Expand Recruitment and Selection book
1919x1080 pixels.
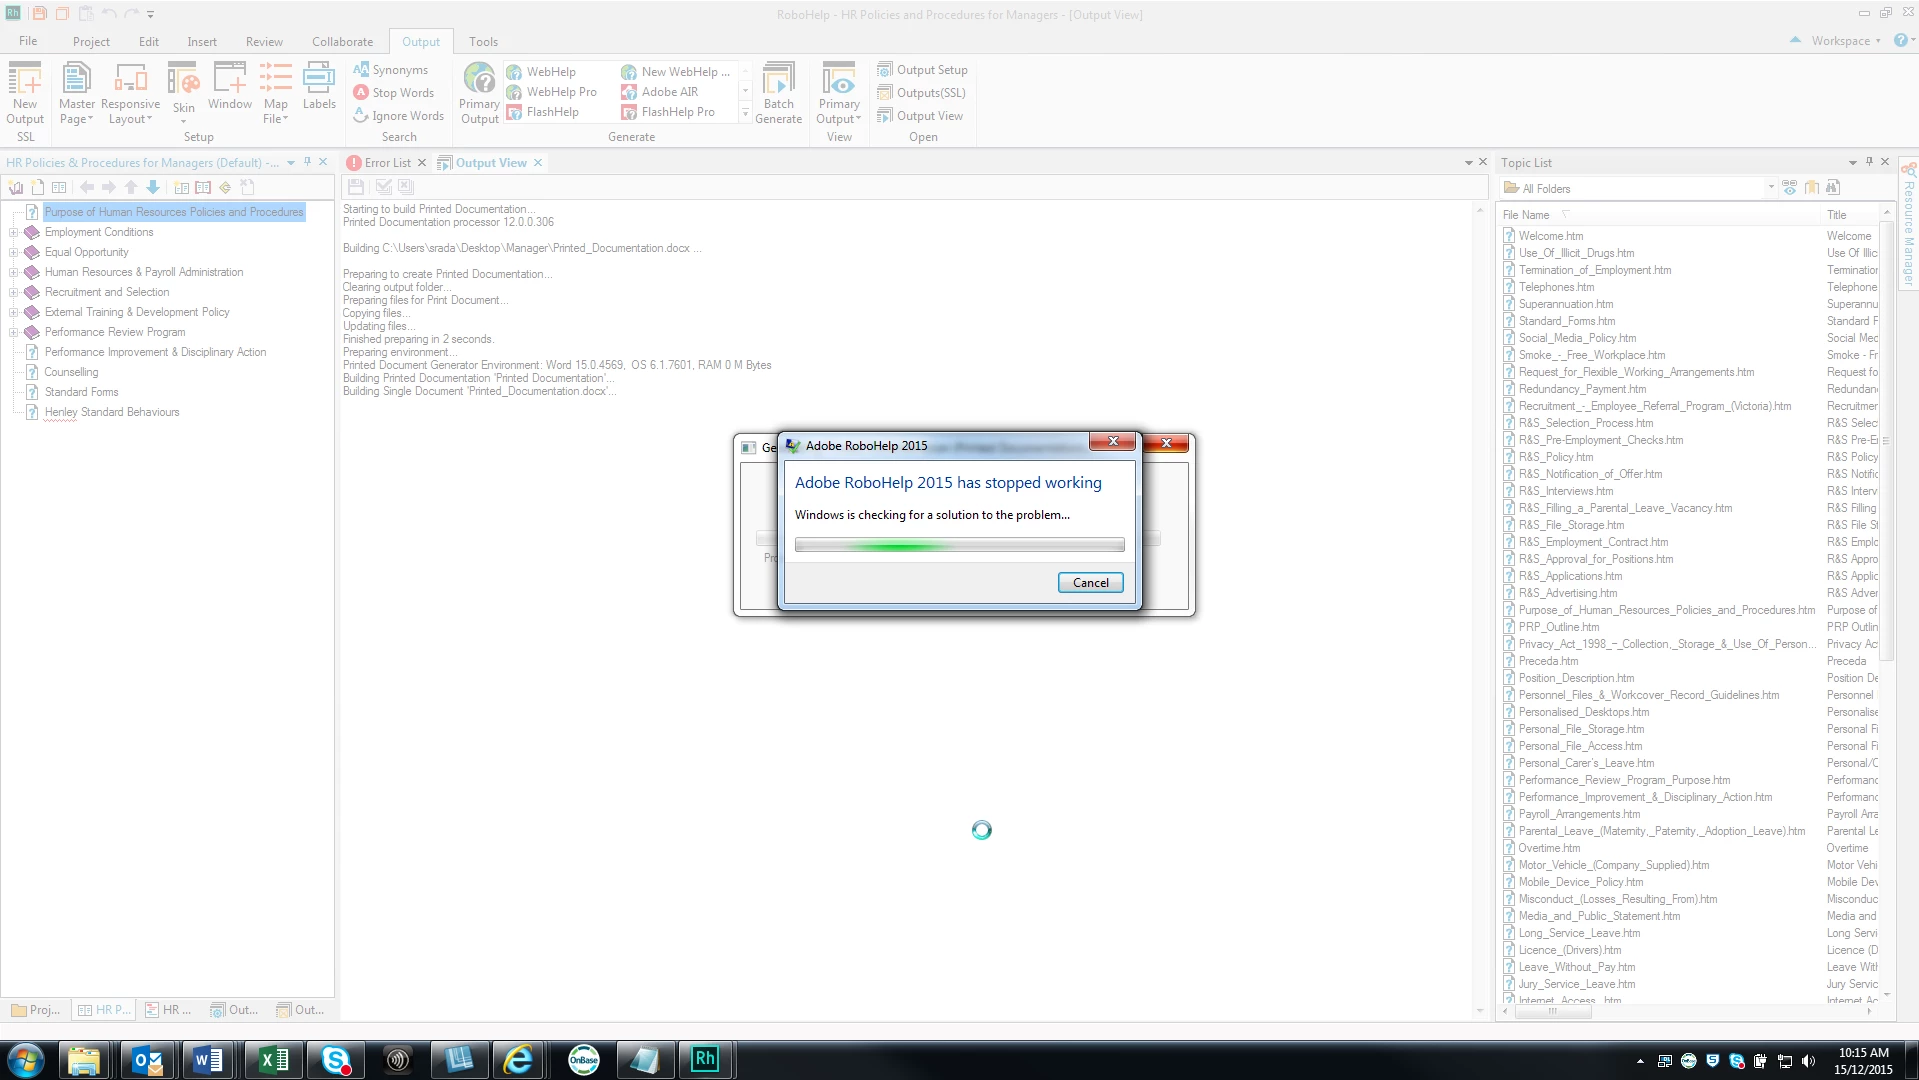pos(13,292)
